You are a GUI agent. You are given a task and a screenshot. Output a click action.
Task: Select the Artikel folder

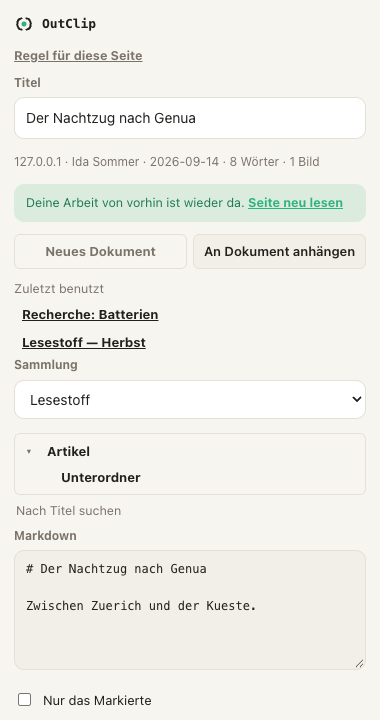tap(68, 452)
